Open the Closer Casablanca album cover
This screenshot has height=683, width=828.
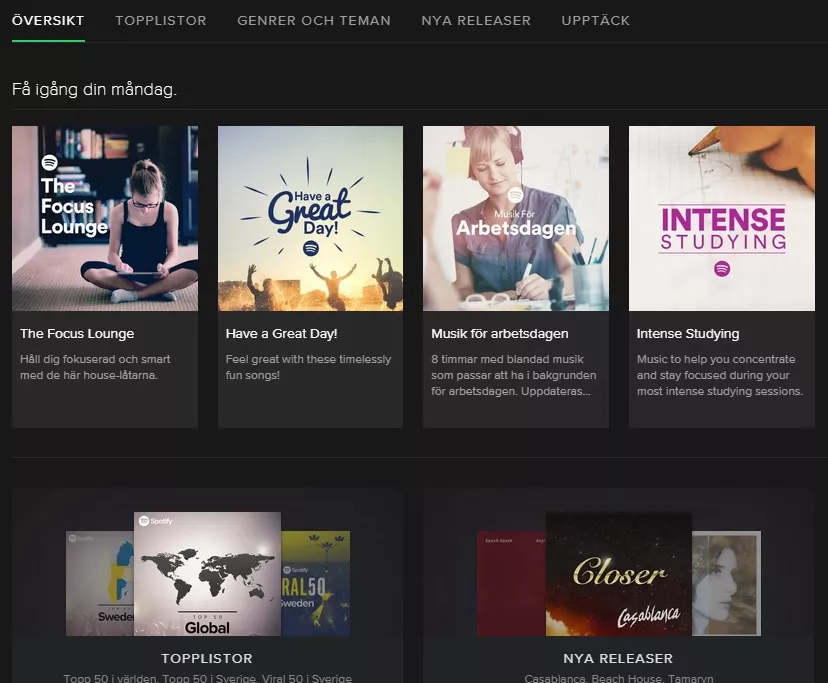618,574
